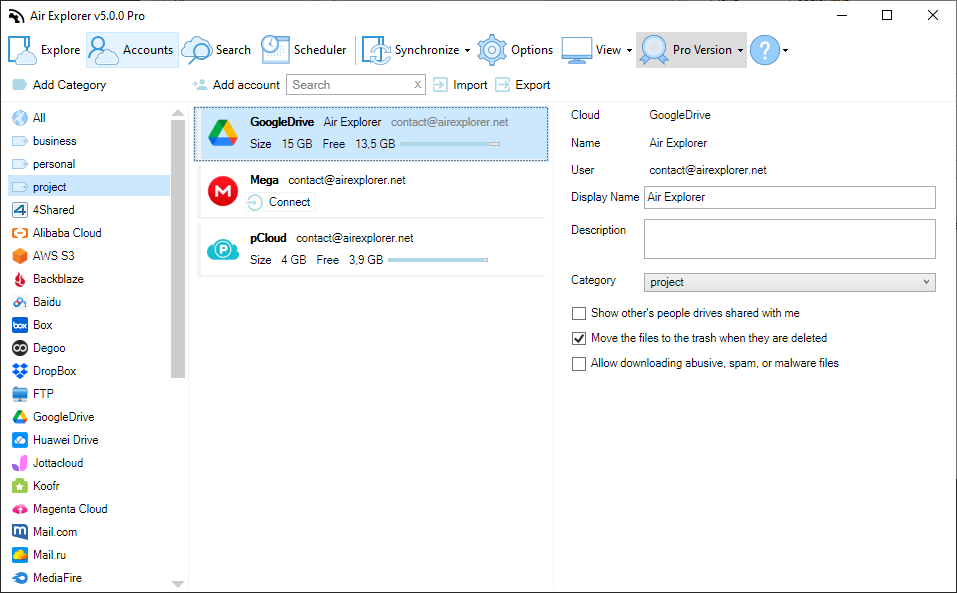
Task: Select FTP in the list
Action: click(89, 394)
